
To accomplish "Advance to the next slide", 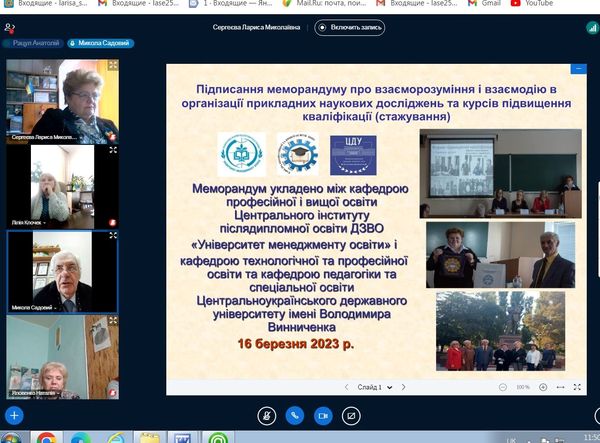I will 403,386.
